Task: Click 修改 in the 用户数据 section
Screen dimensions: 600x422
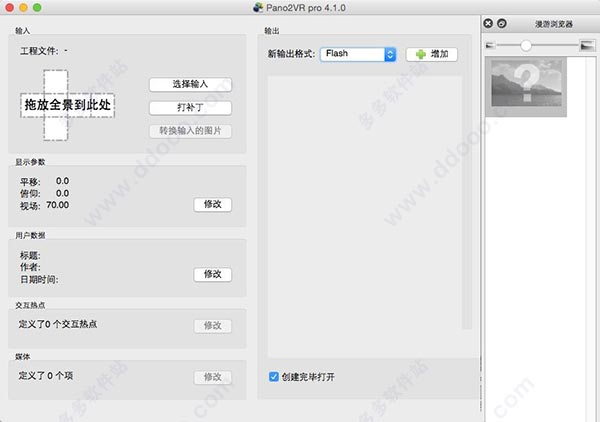Action: pos(212,274)
